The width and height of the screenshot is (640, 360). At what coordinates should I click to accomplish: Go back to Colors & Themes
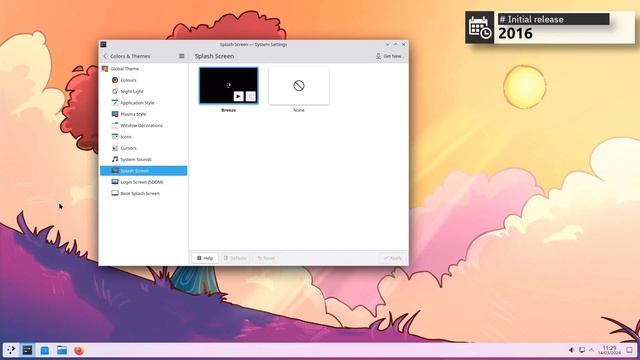click(127, 56)
